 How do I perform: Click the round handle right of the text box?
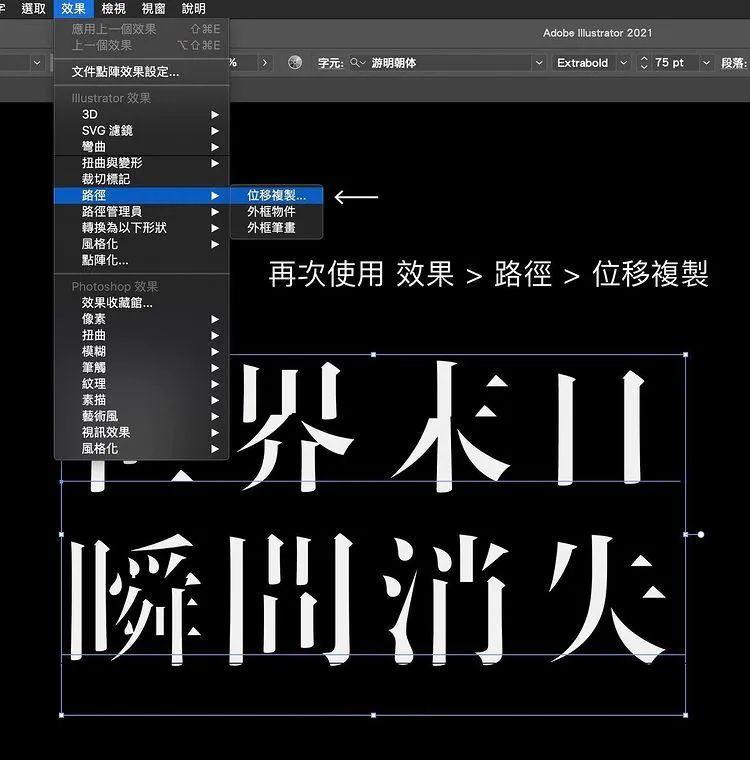tap(701, 534)
